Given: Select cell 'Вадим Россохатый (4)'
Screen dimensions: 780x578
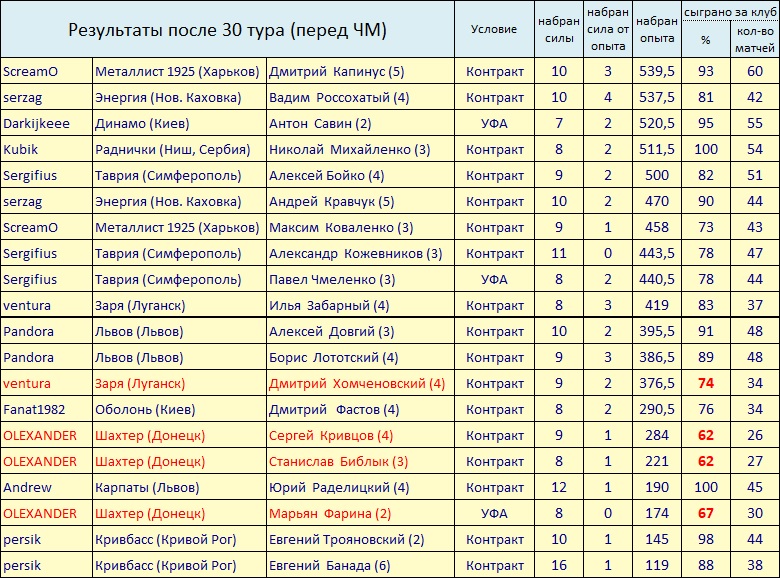Looking at the screenshot, I should click(x=339, y=97).
